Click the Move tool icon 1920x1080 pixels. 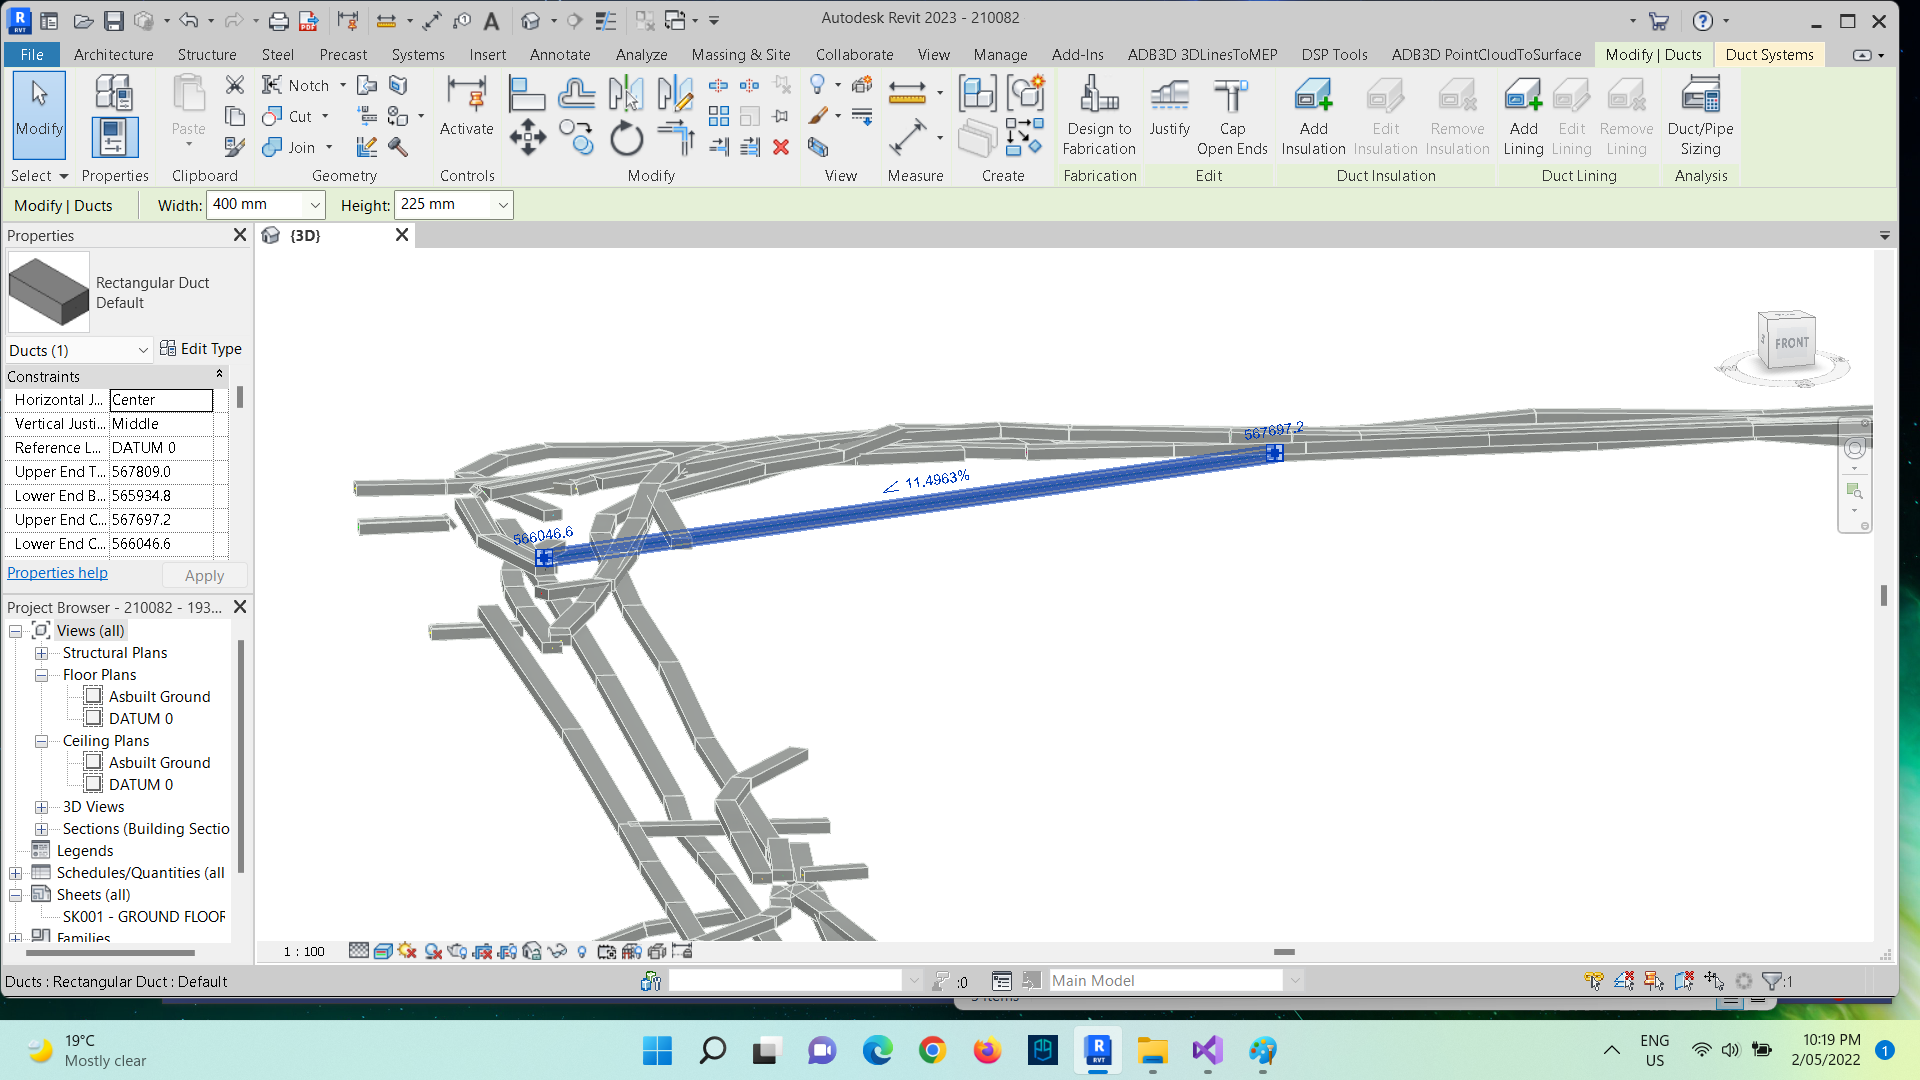[527, 138]
